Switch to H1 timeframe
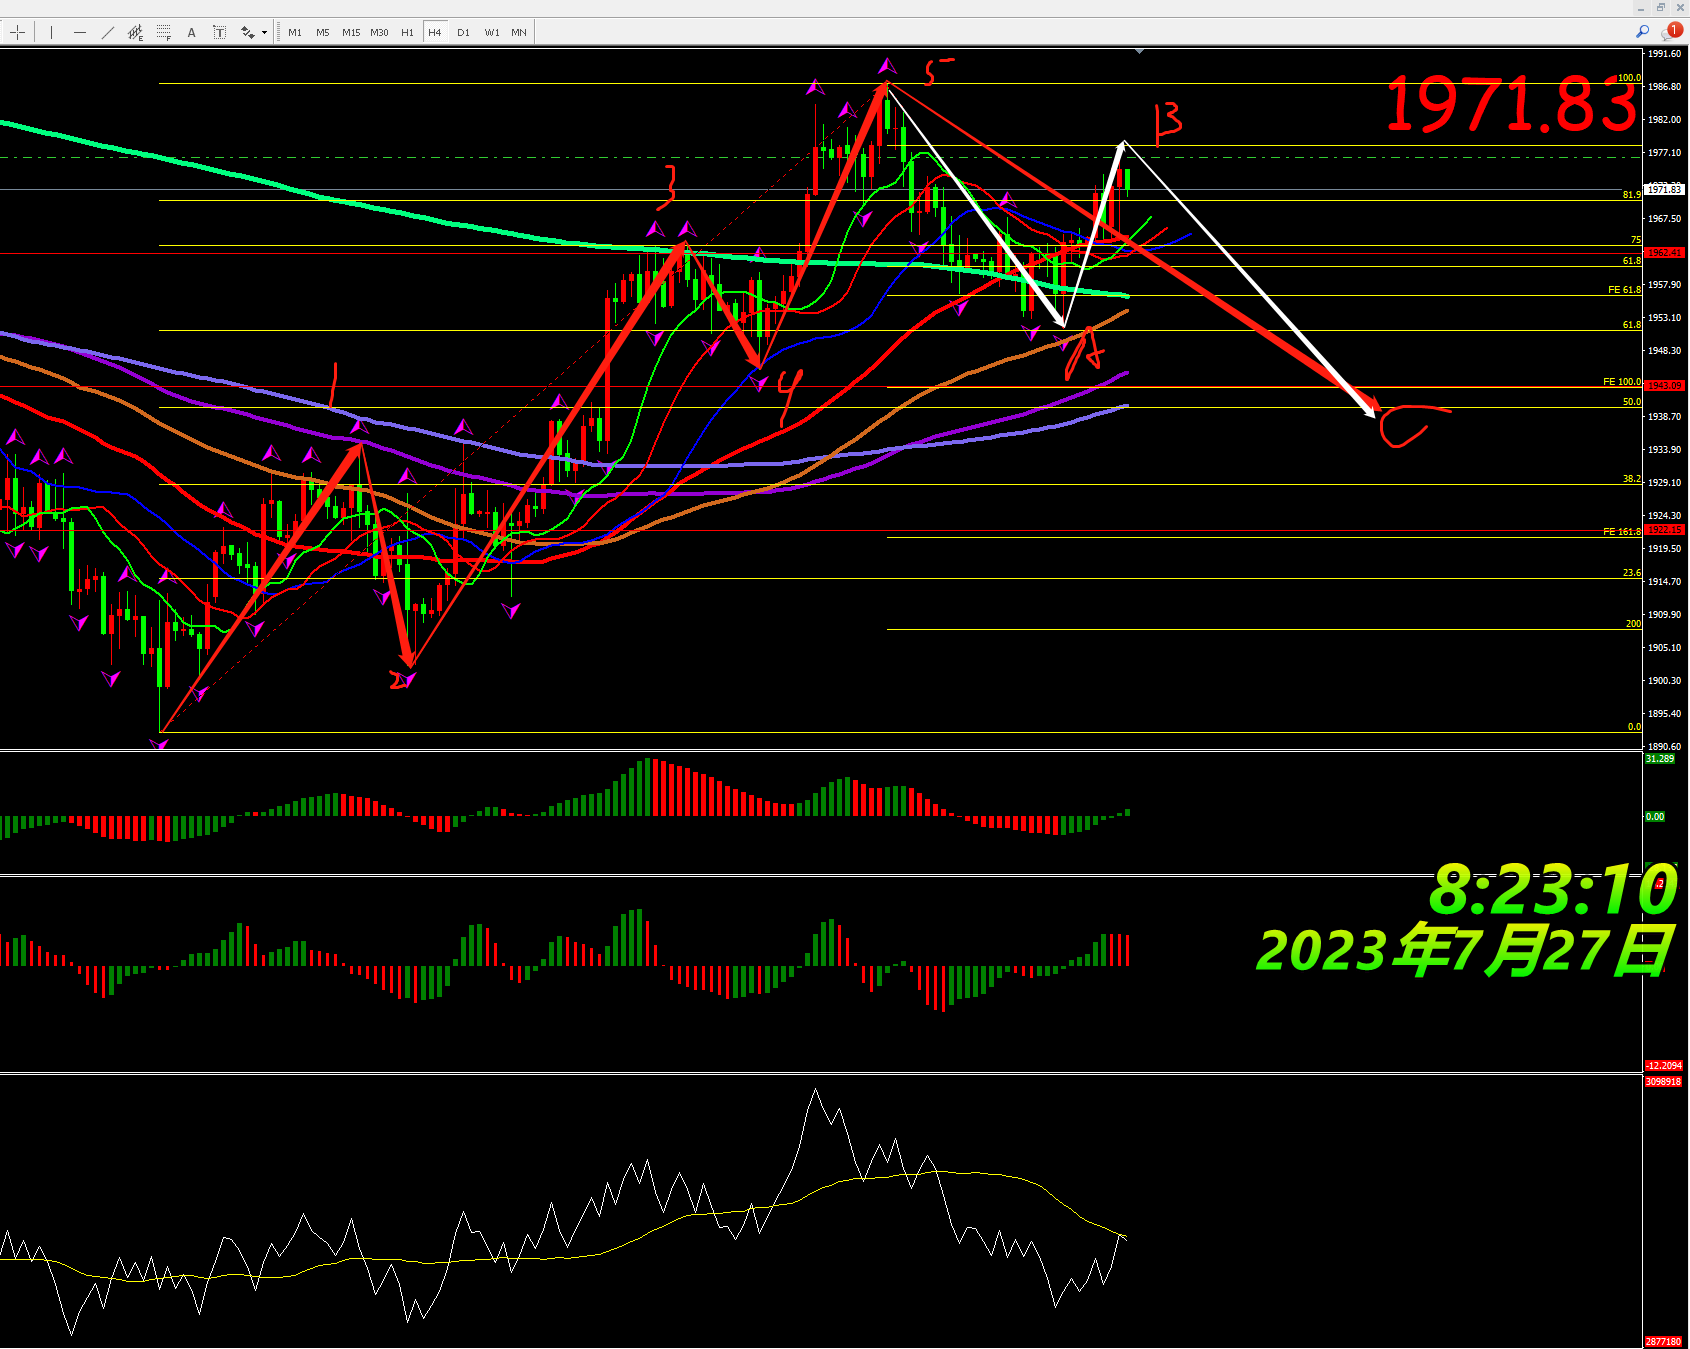1690x1349 pixels. [407, 32]
